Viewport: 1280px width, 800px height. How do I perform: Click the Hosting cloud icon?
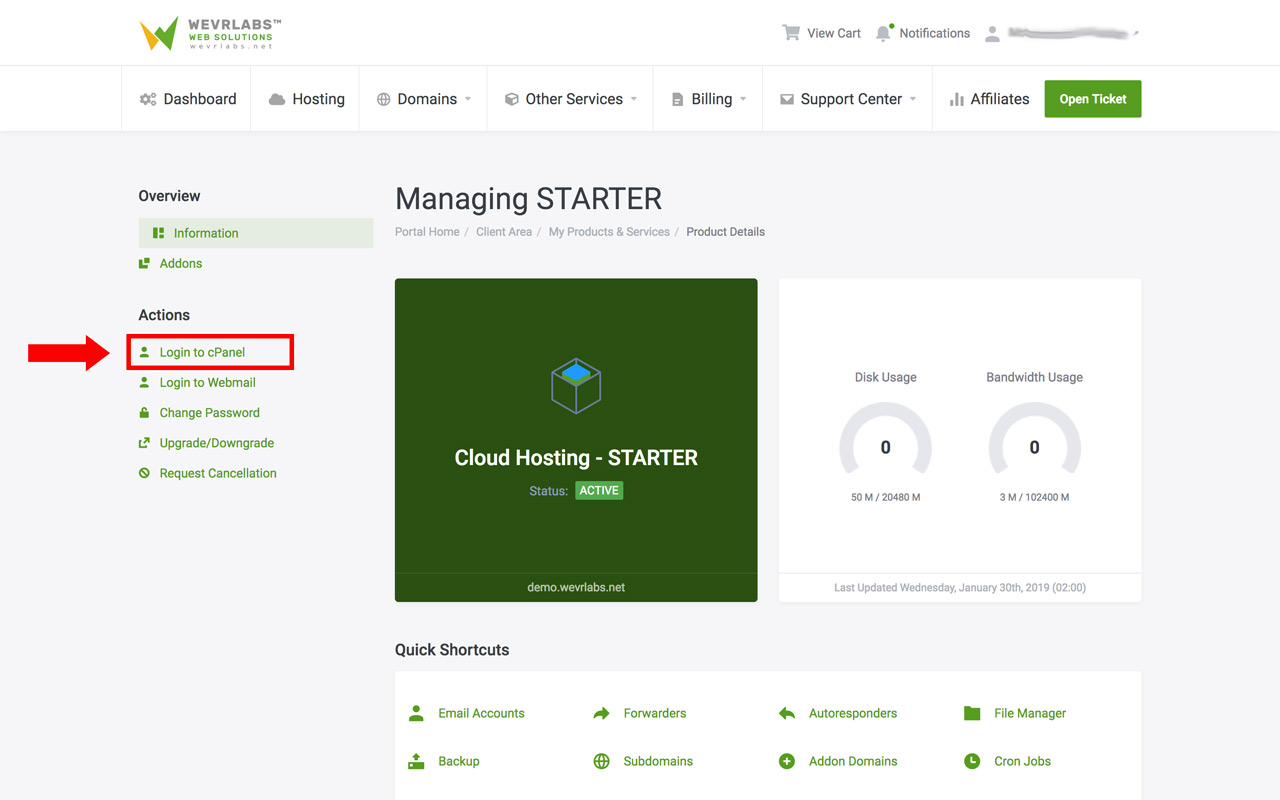[x=277, y=99]
